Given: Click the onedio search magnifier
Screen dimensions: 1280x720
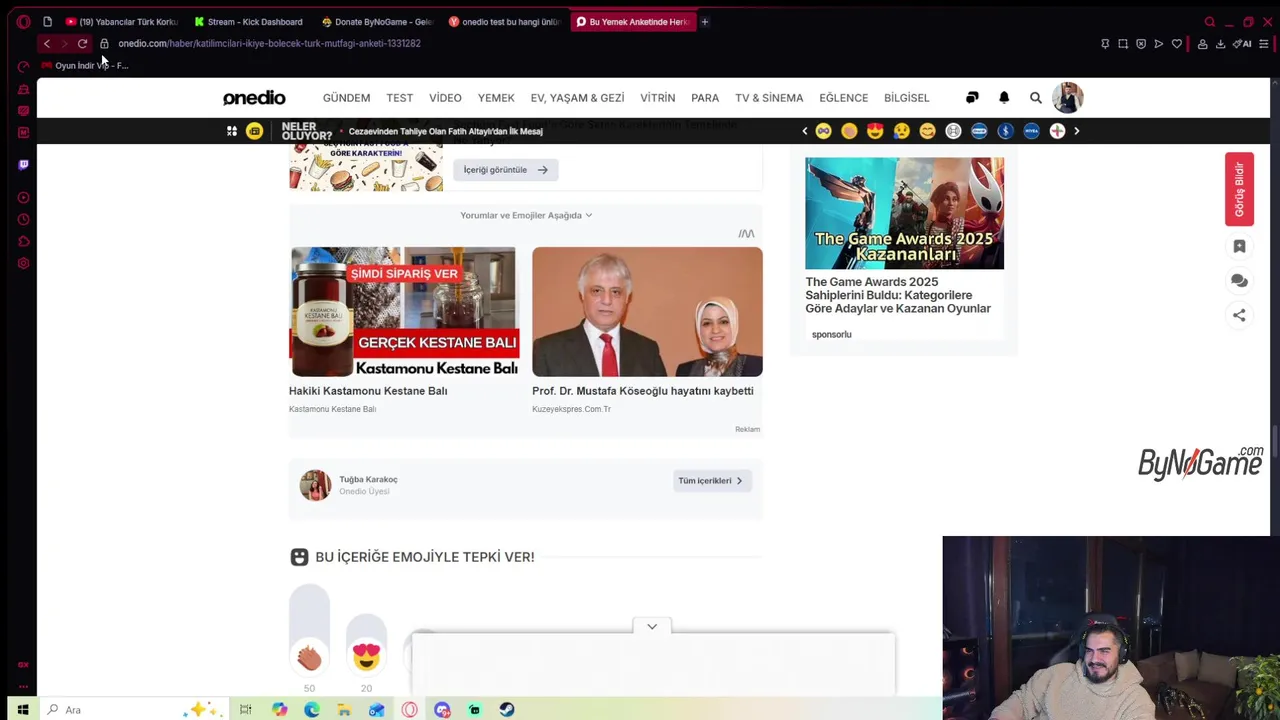Looking at the screenshot, I should tap(1036, 98).
